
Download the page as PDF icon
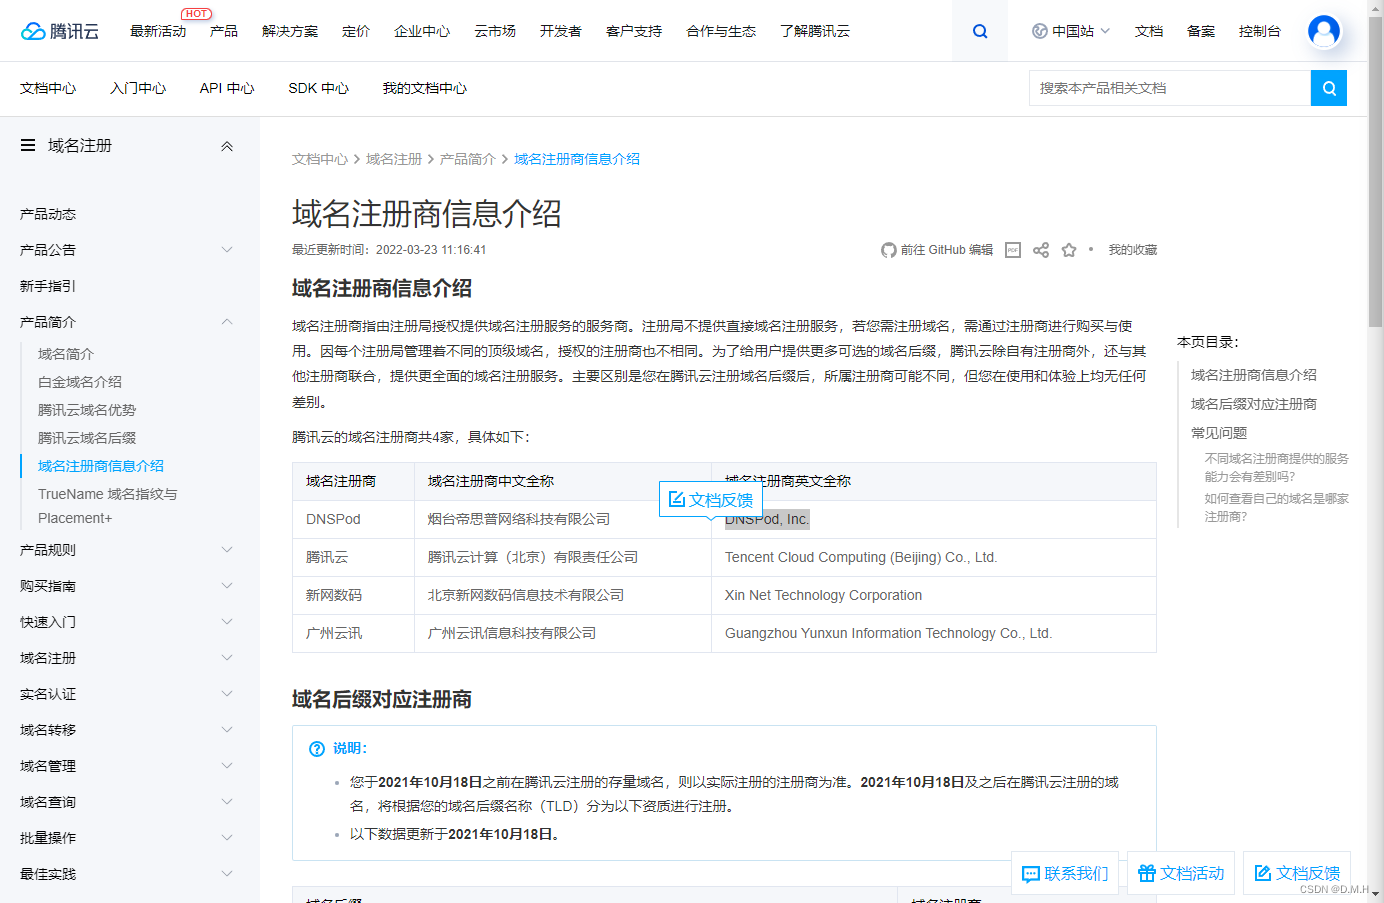[1013, 250]
